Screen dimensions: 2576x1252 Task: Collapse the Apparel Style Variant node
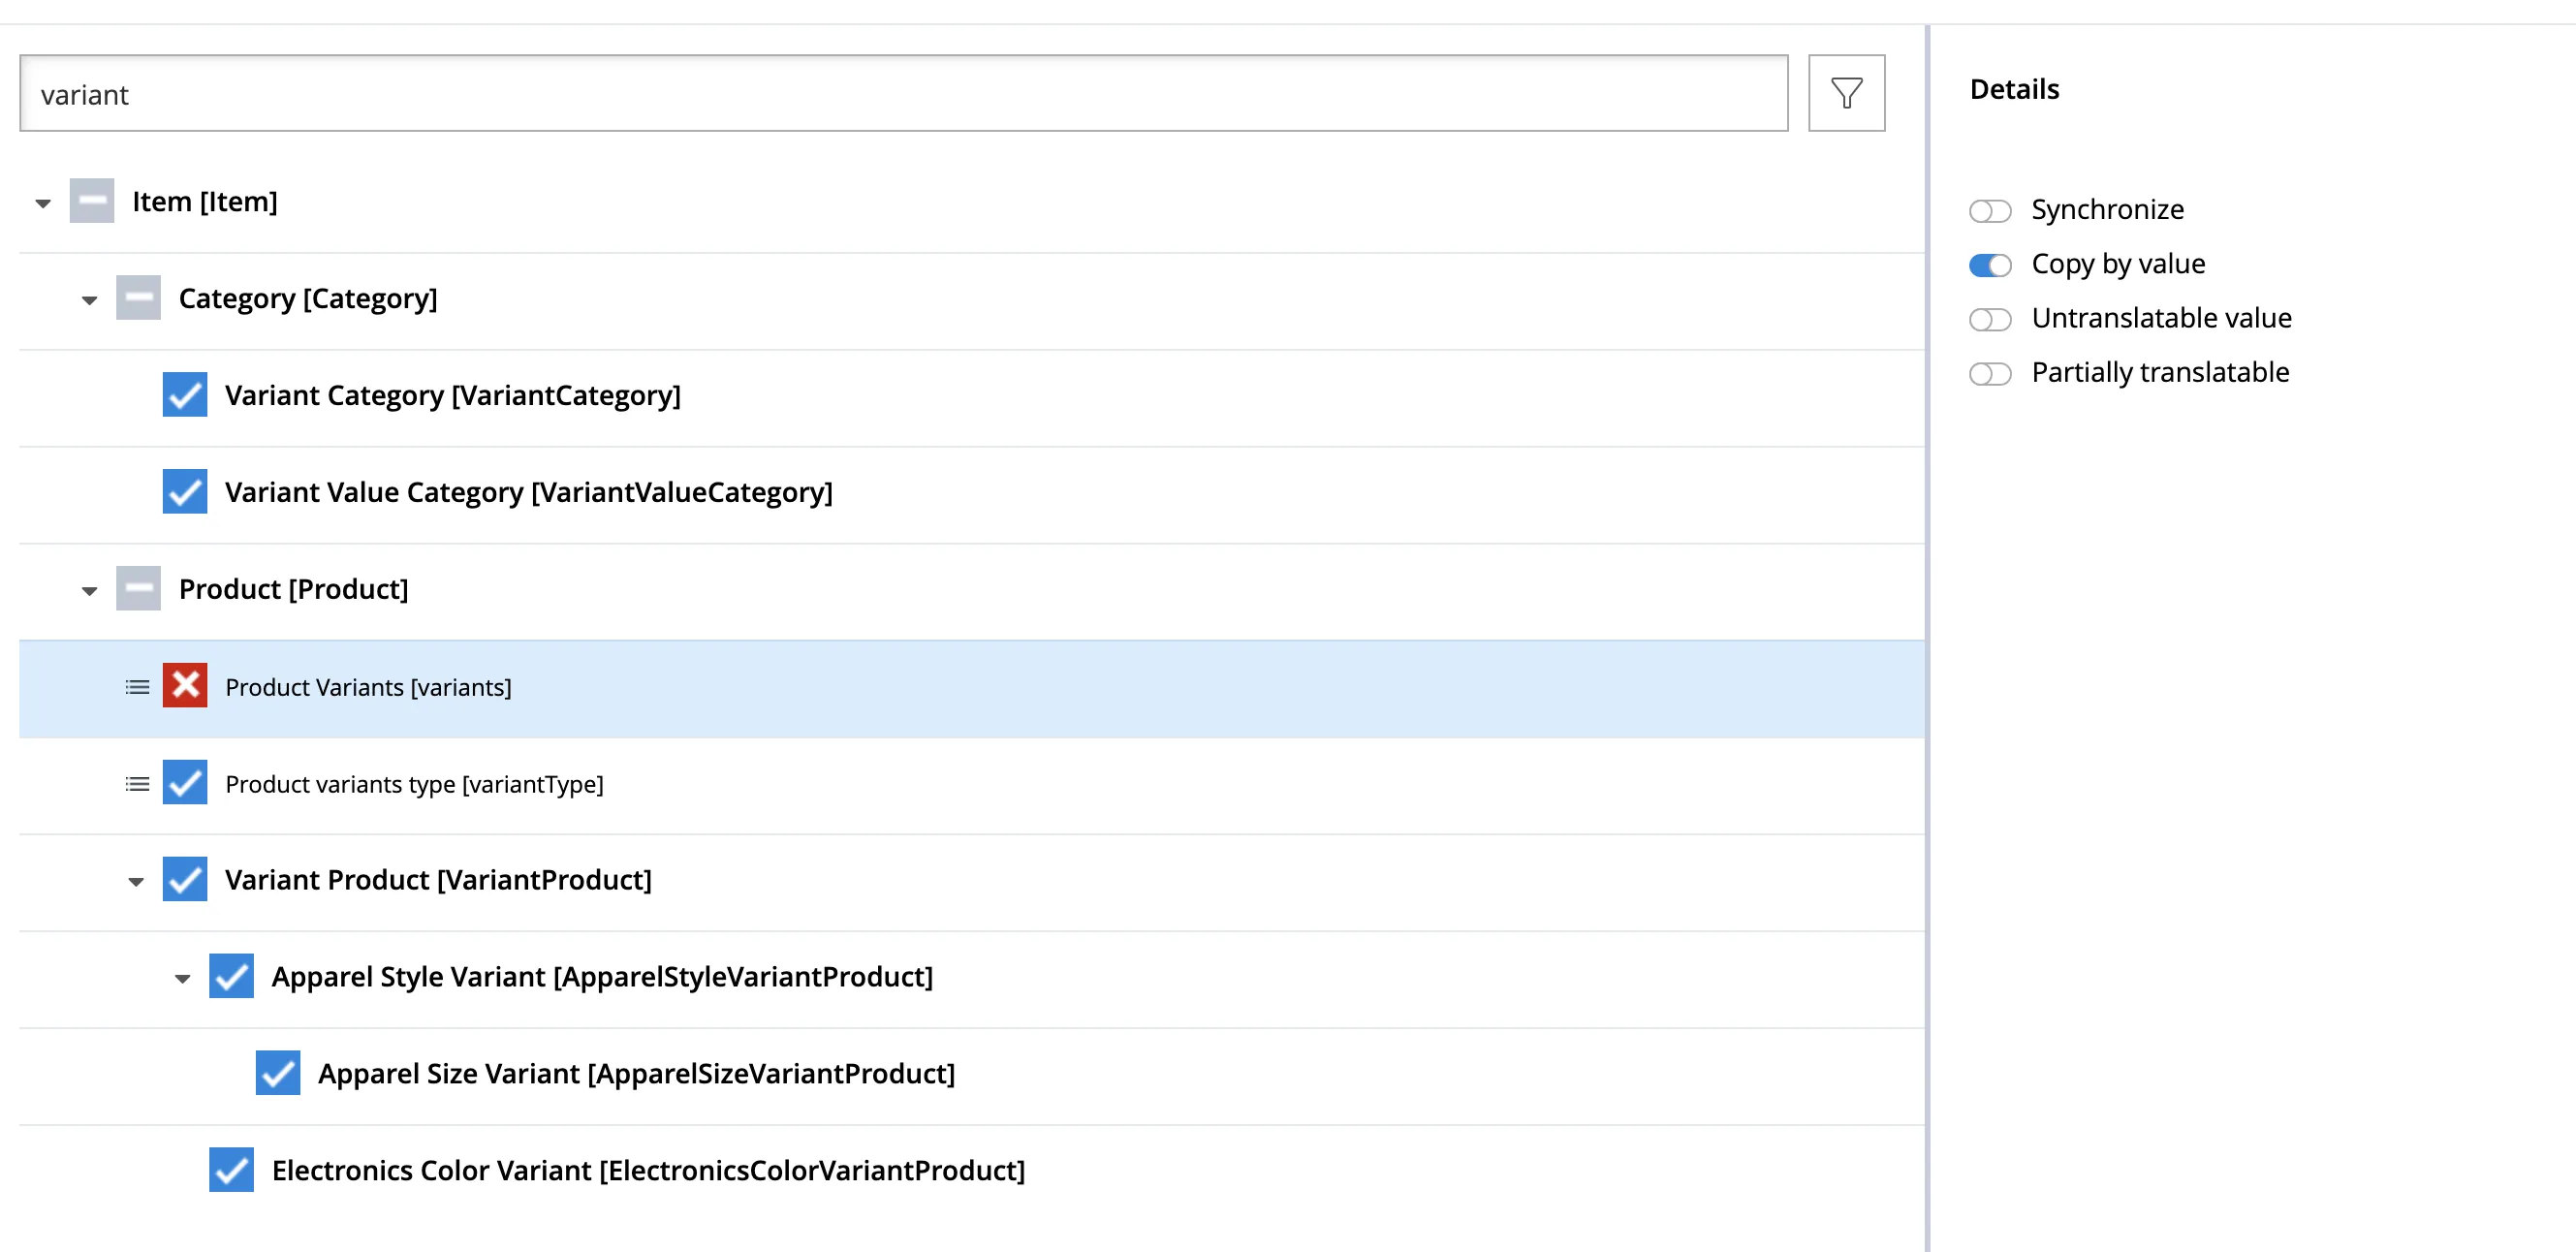click(182, 978)
